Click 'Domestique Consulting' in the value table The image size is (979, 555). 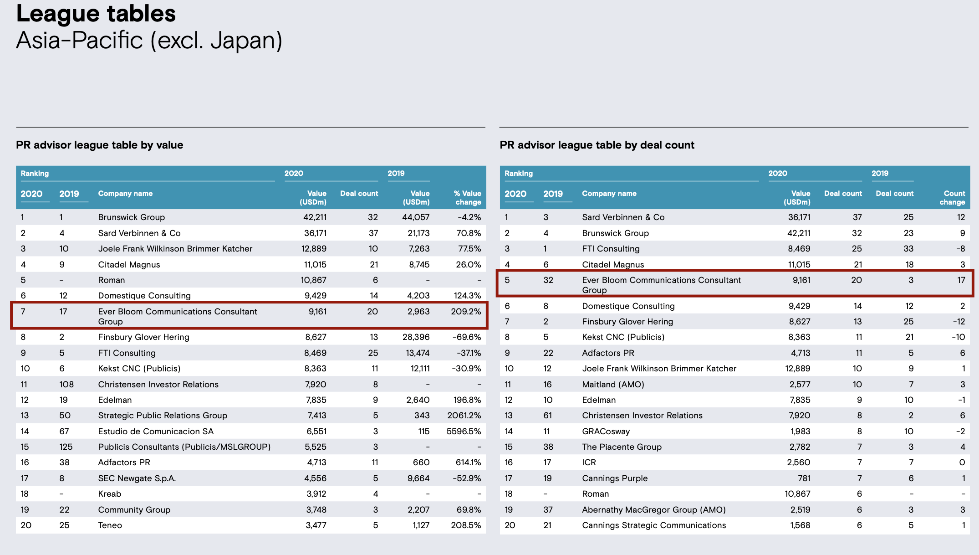144,296
